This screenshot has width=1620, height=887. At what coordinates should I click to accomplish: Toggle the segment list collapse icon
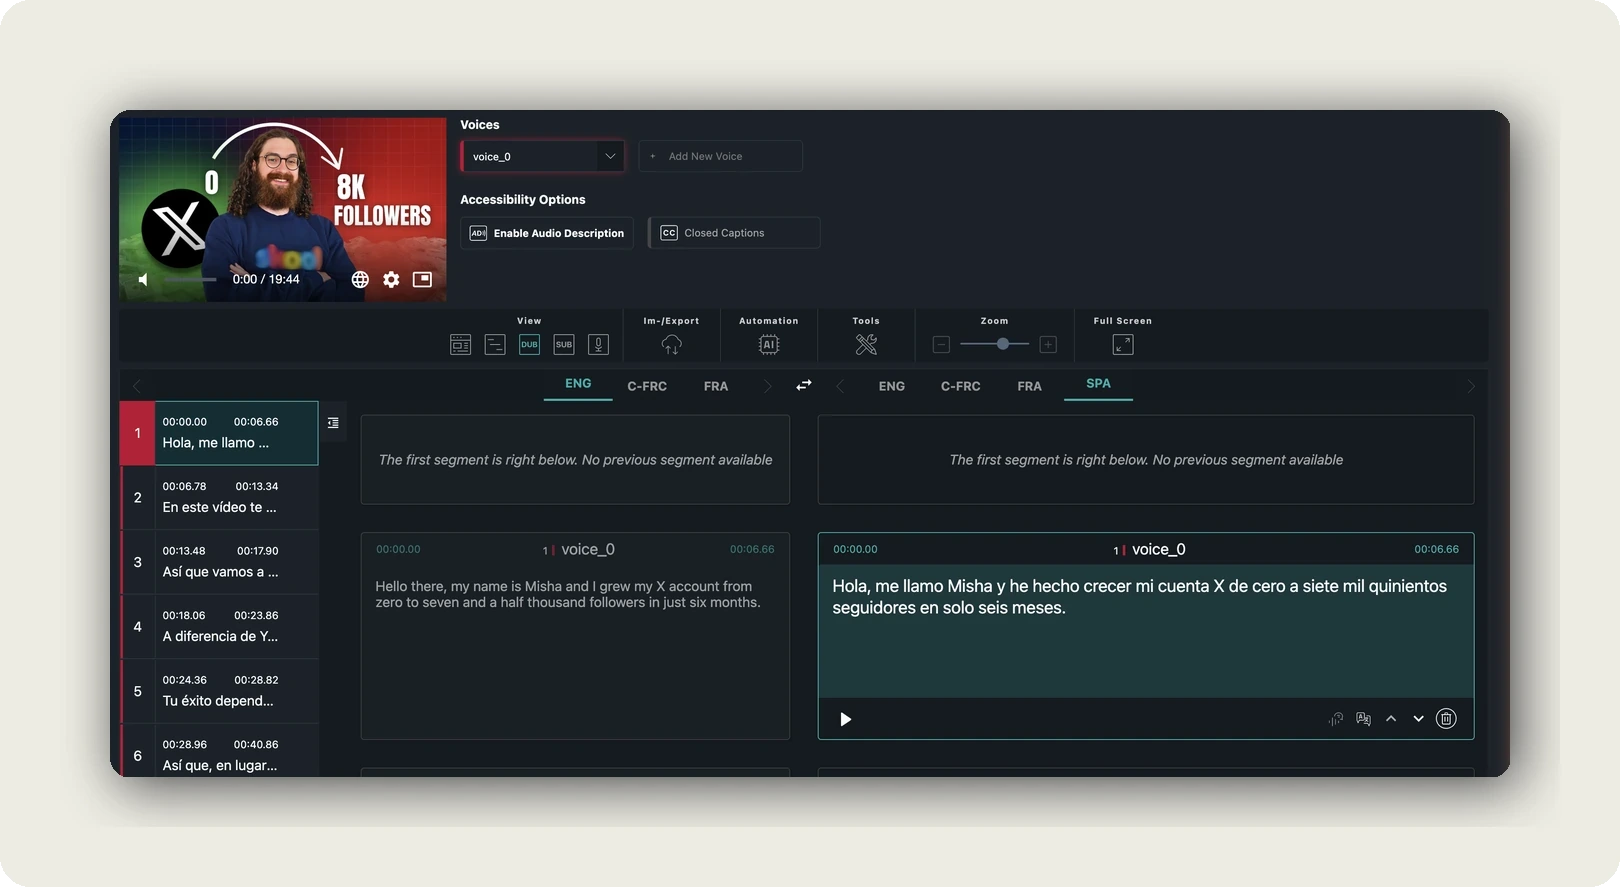[x=333, y=423]
